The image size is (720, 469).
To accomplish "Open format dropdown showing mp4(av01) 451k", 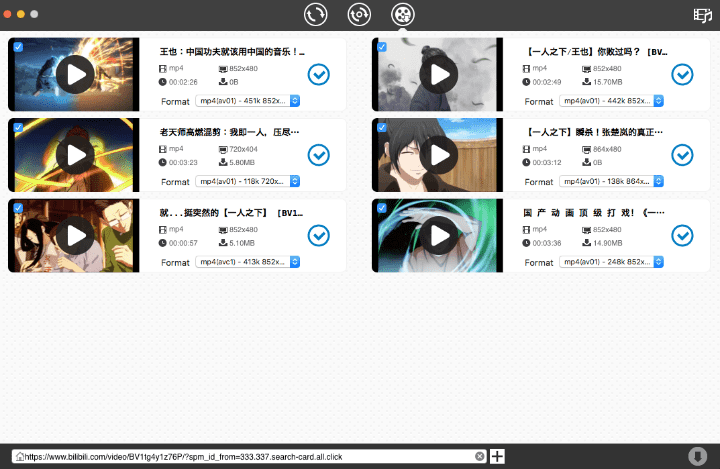I will pyautogui.click(x=248, y=101).
